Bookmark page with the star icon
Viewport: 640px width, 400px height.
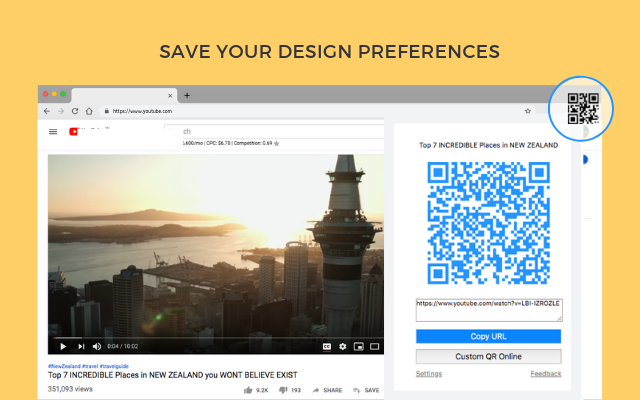(x=527, y=111)
